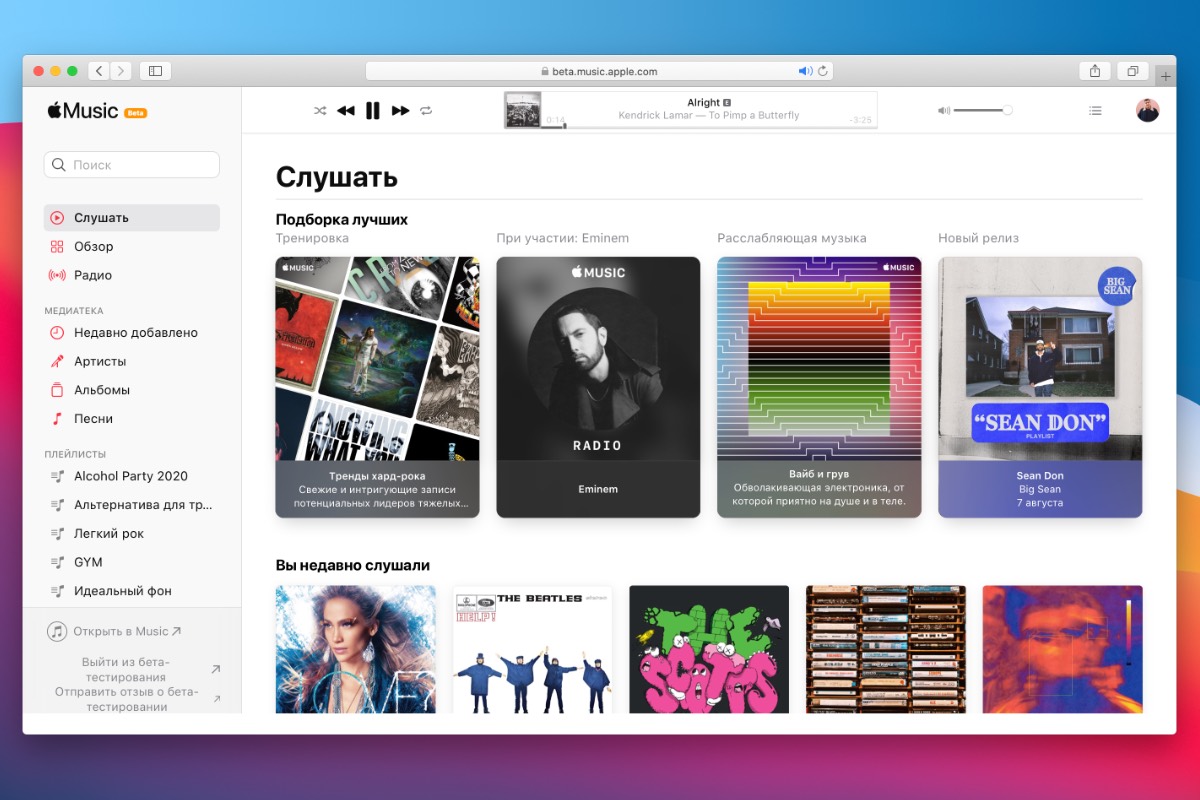1200x800 pixels.
Task: Open the Alcohol Party 2020 playlist
Action: pyautogui.click(x=132, y=476)
